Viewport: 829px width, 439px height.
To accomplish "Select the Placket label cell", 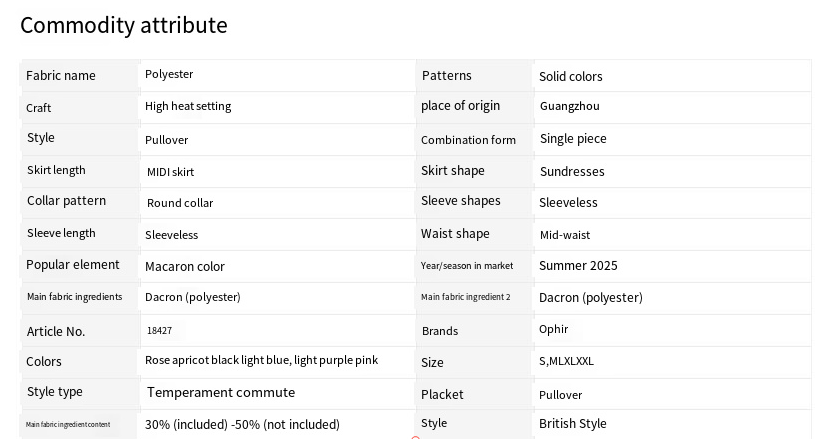I will [x=475, y=395].
